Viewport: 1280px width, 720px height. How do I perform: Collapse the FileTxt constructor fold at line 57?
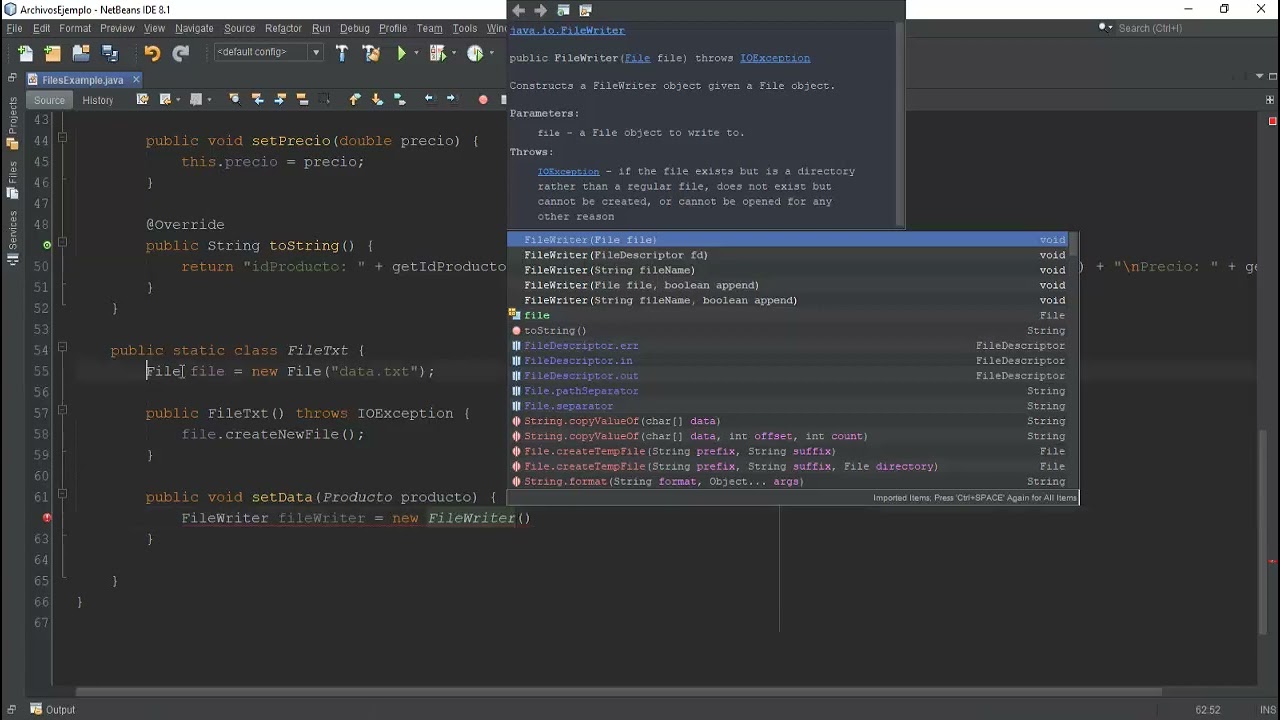coord(62,412)
